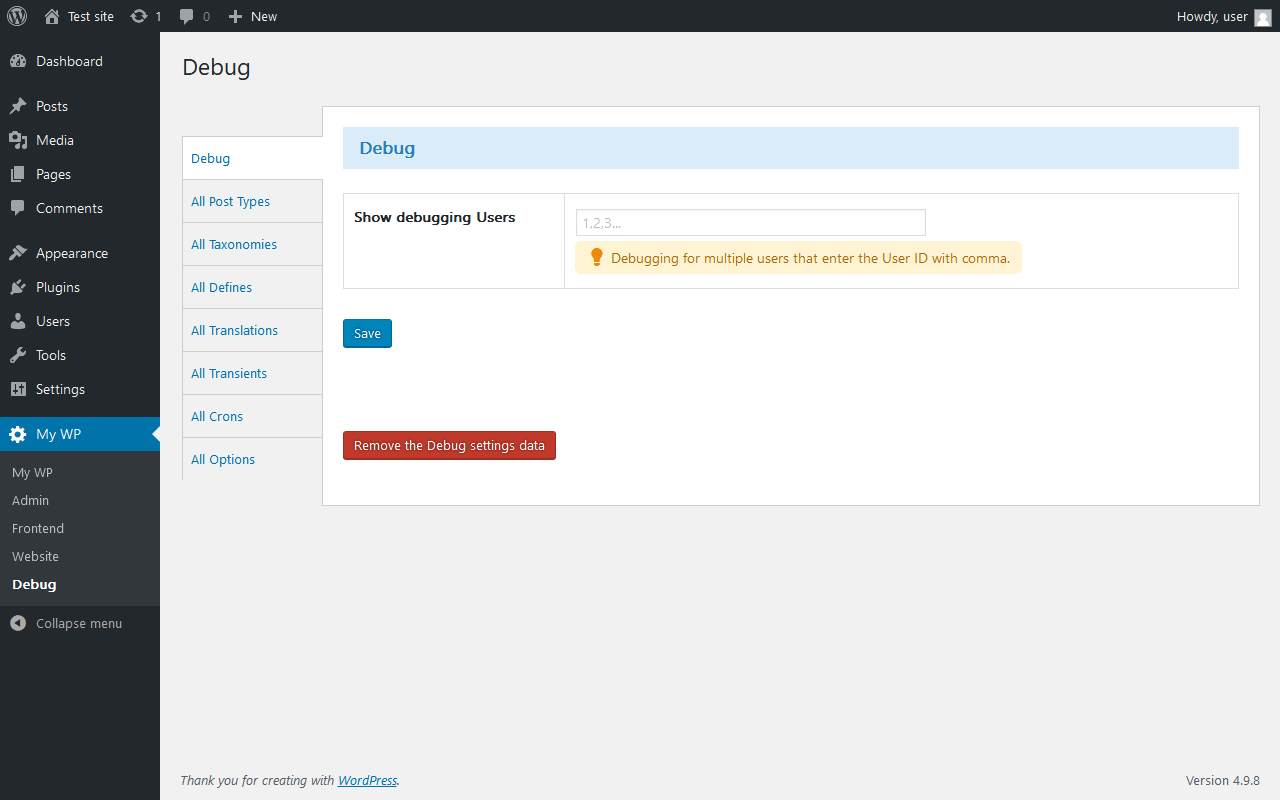Screen dimensions: 1280x800
Task: Click the Comments sidebar icon
Action: pyautogui.click(x=18, y=208)
